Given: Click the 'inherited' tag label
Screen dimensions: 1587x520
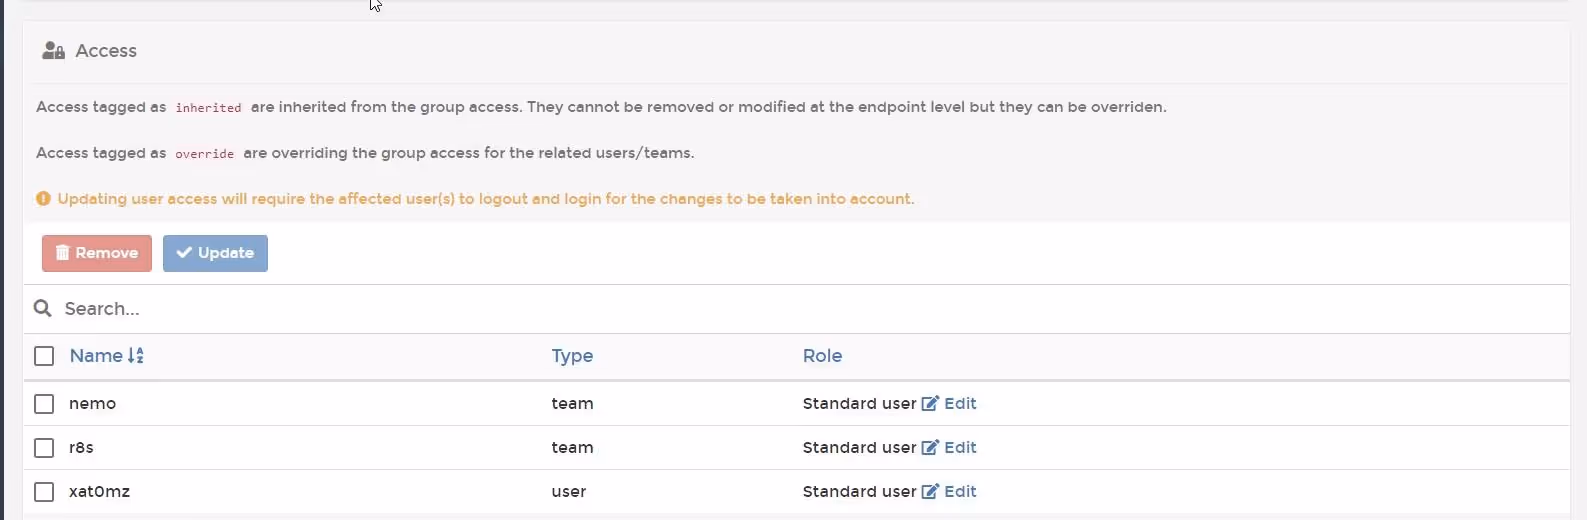Looking at the screenshot, I should click(208, 108).
